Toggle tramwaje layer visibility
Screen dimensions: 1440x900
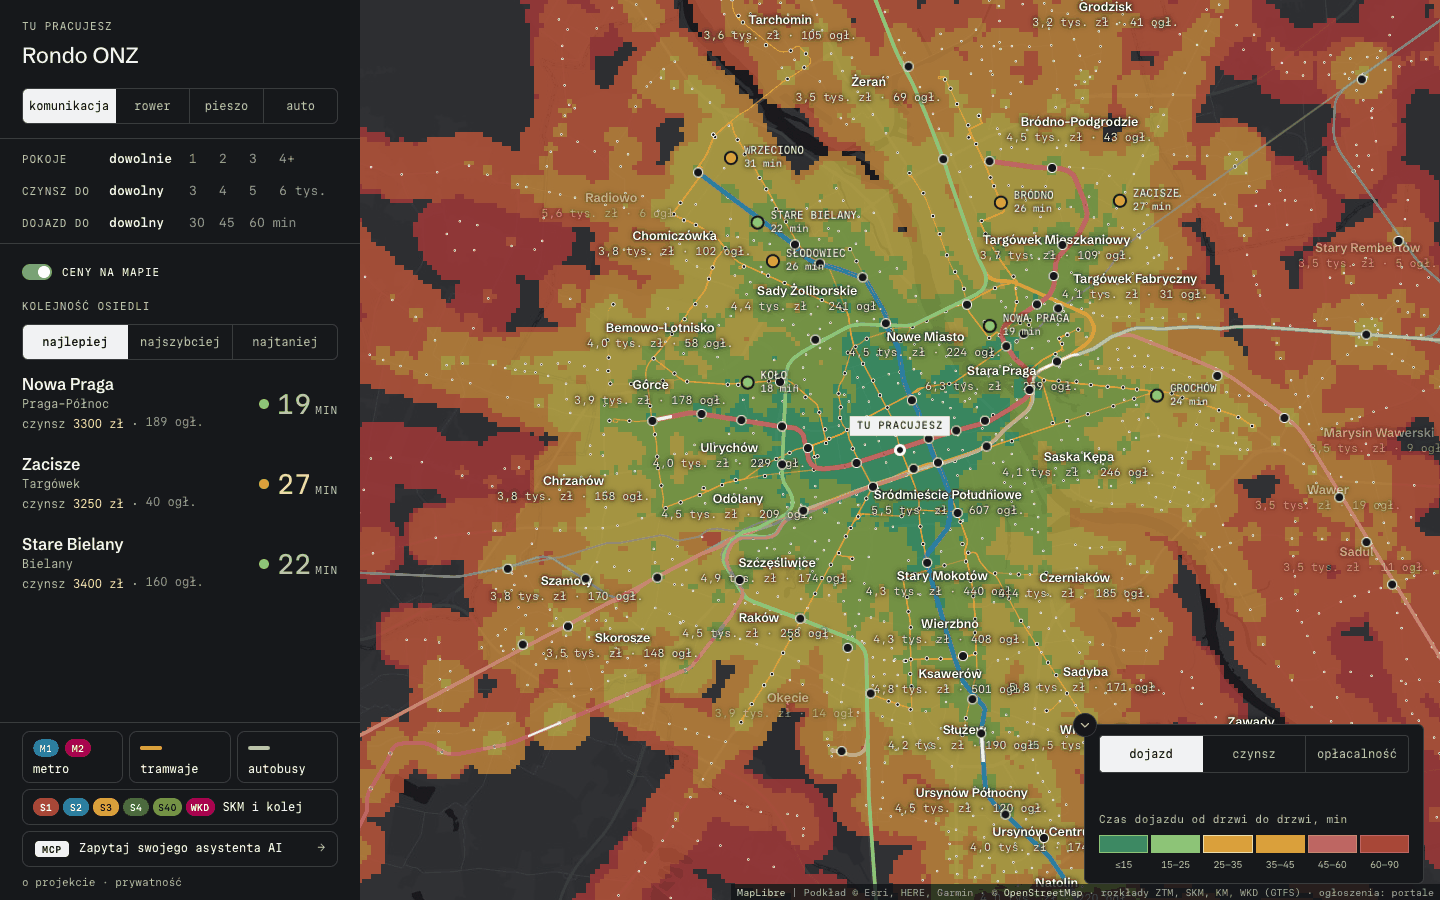point(180,757)
